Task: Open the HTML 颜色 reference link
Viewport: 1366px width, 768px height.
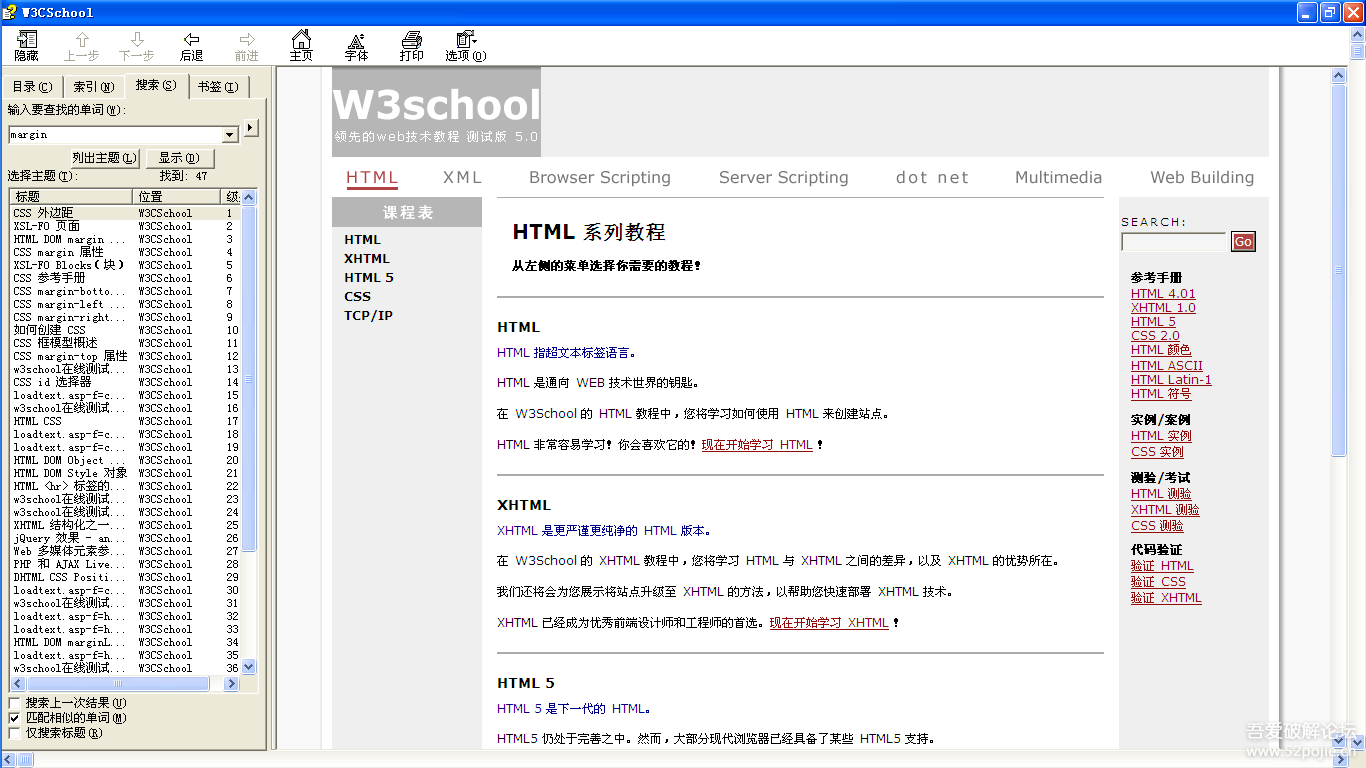Action: [x=1161, y=350]
